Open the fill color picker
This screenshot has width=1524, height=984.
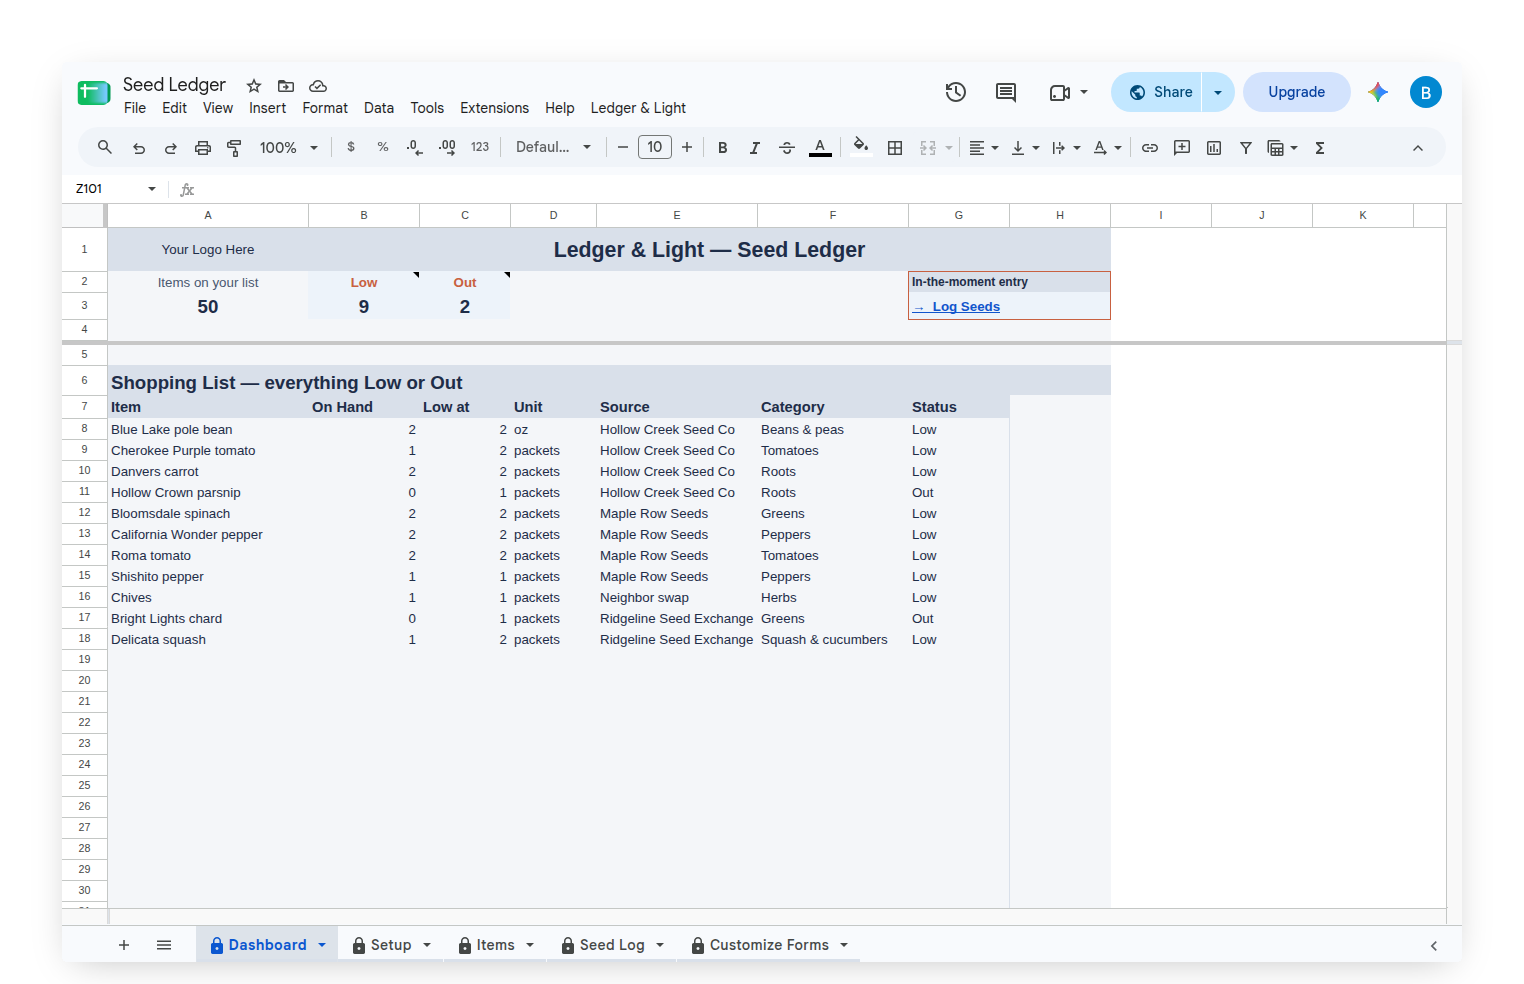pyautogui.click(x=860, y=147)
